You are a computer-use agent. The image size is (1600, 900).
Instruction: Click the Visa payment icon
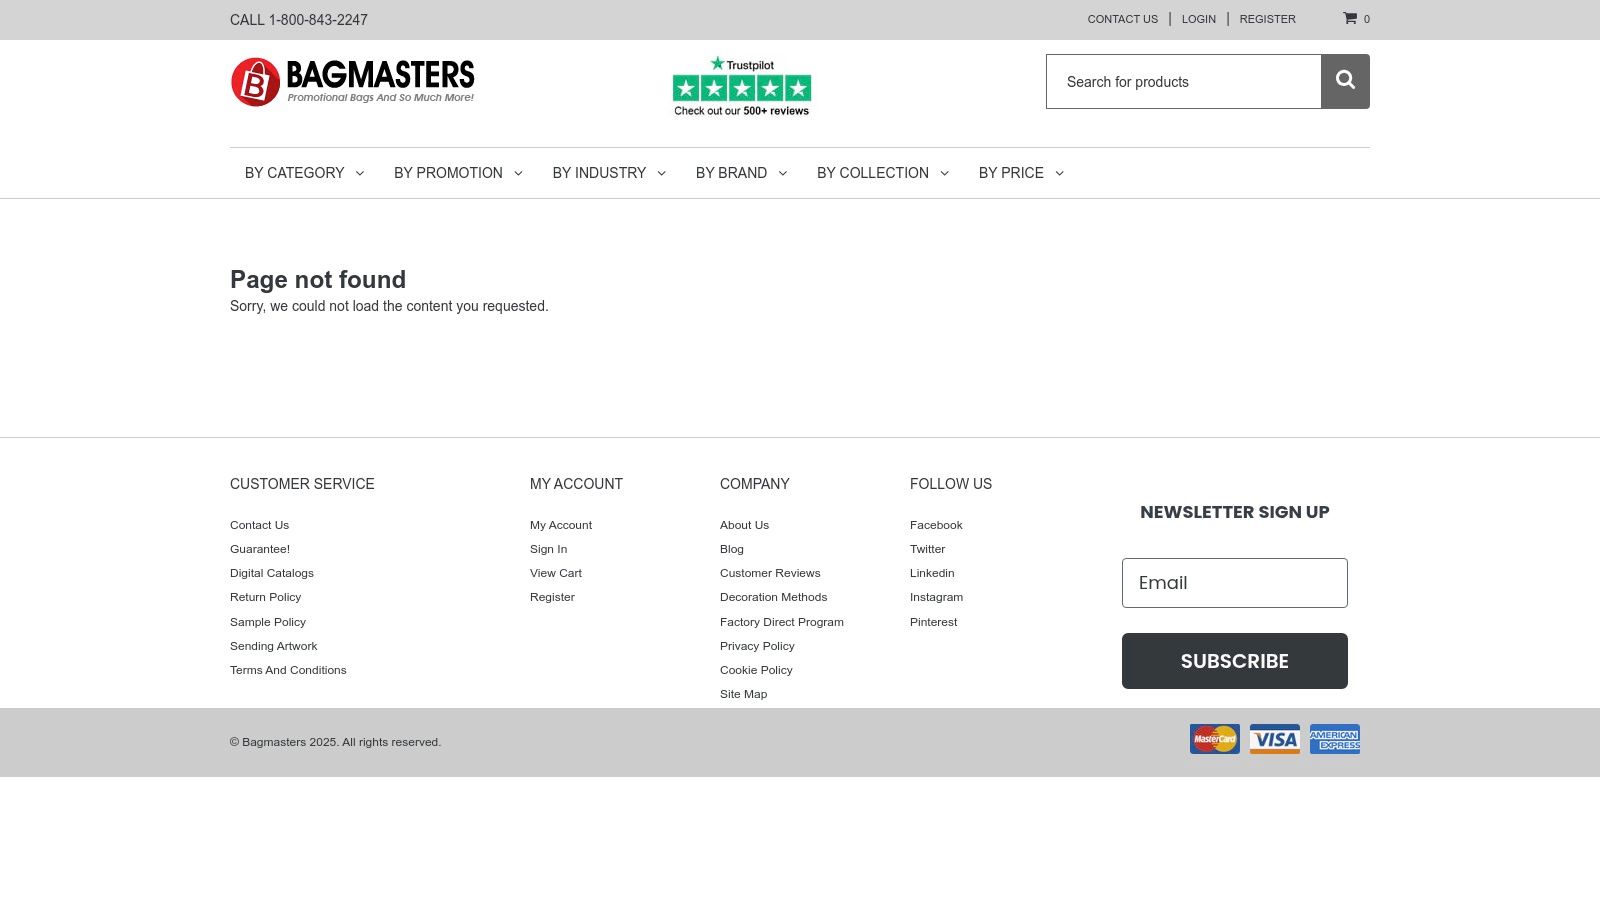pyautogui.click(x=1274, y=739)
